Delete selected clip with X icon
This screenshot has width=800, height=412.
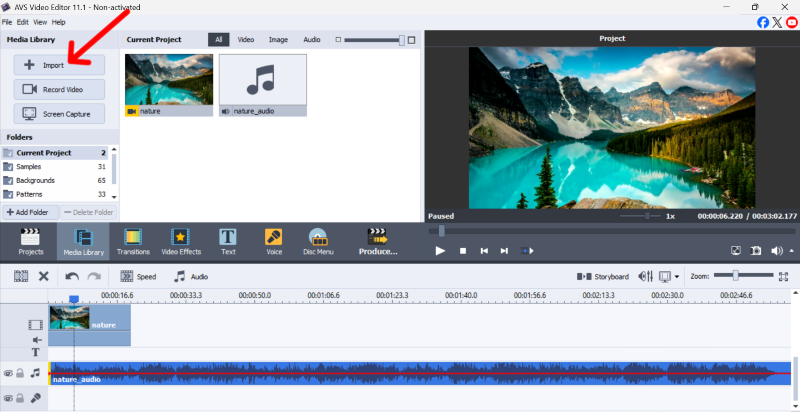tap(44, 276)
